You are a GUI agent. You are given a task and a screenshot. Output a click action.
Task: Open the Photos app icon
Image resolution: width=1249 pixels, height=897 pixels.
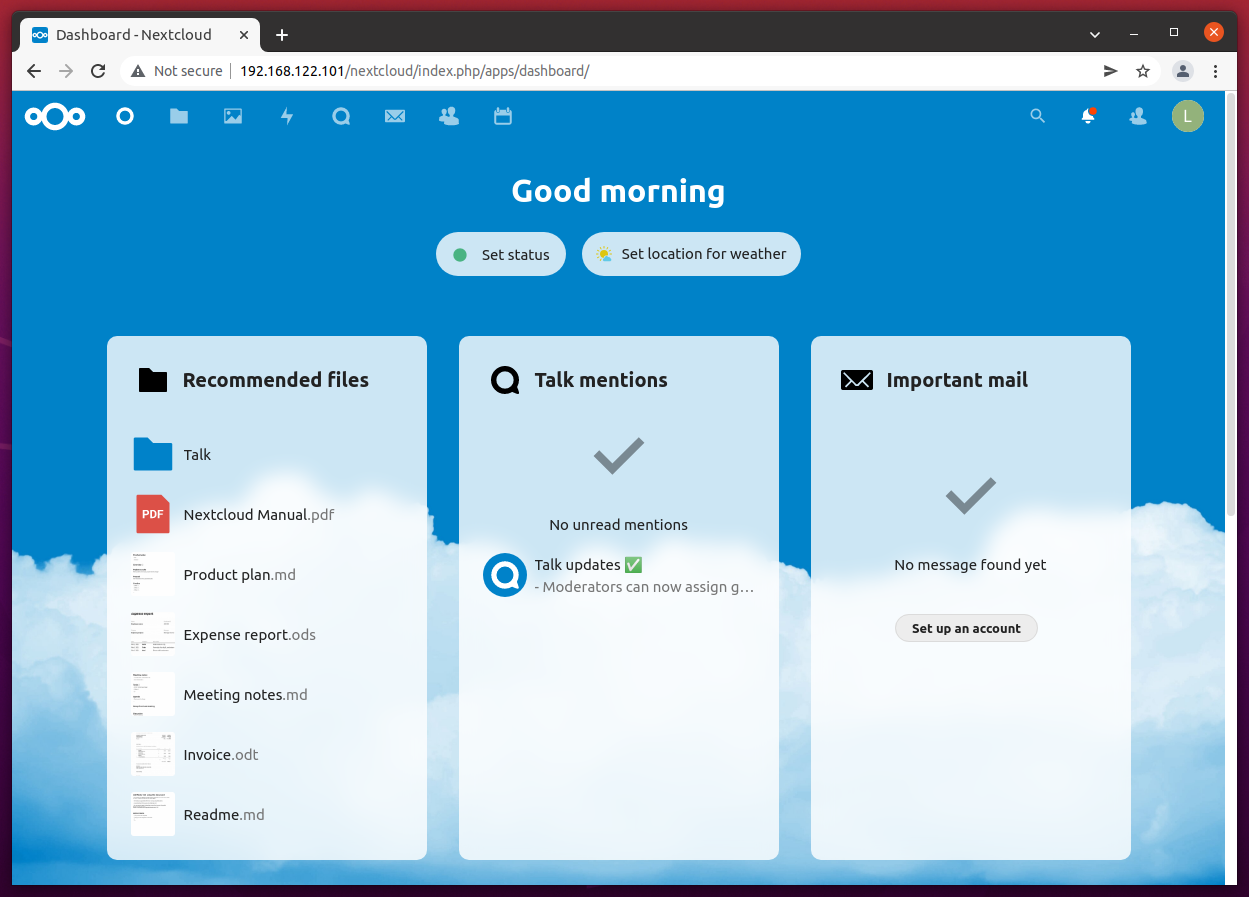(233, 117)
